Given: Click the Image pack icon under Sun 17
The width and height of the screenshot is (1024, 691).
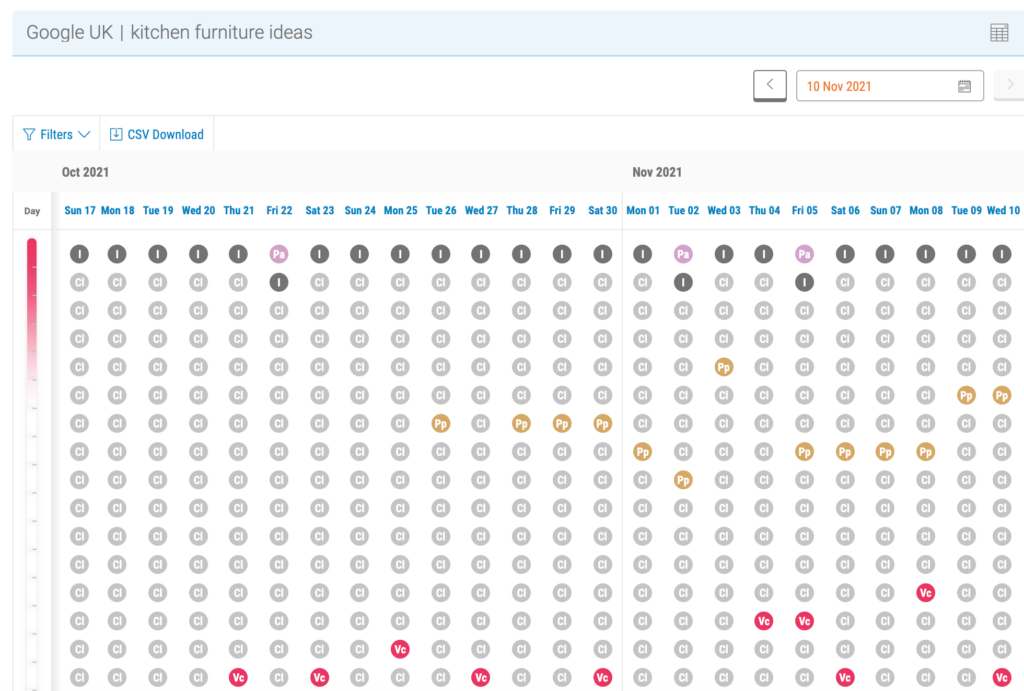Looking at the screenshot, I should [78, 254].
